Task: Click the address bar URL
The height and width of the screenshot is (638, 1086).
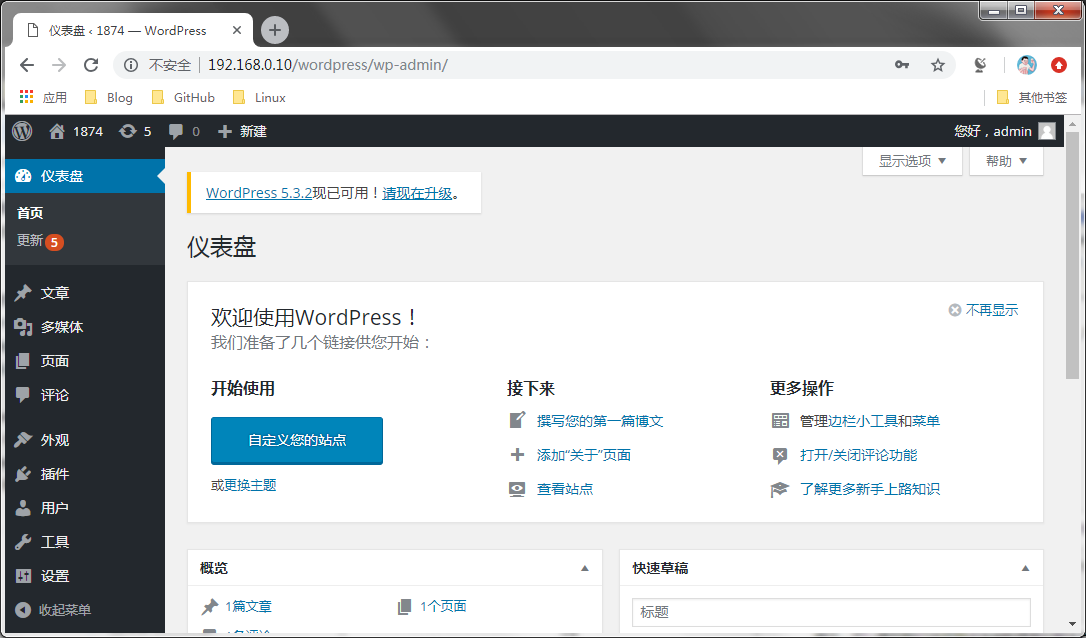Action: coord(328,65)
